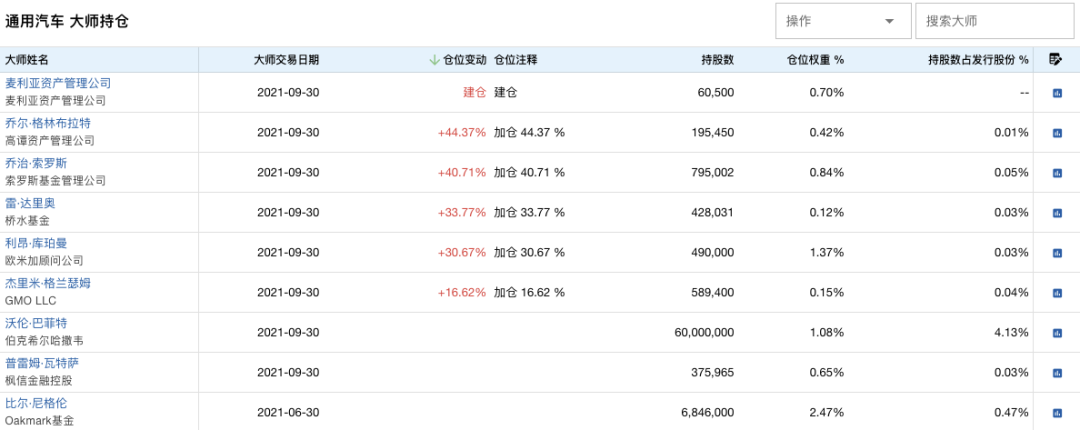
Task: Open 麦利亚资产管理公司 guru link
Action: pos(58,83)
